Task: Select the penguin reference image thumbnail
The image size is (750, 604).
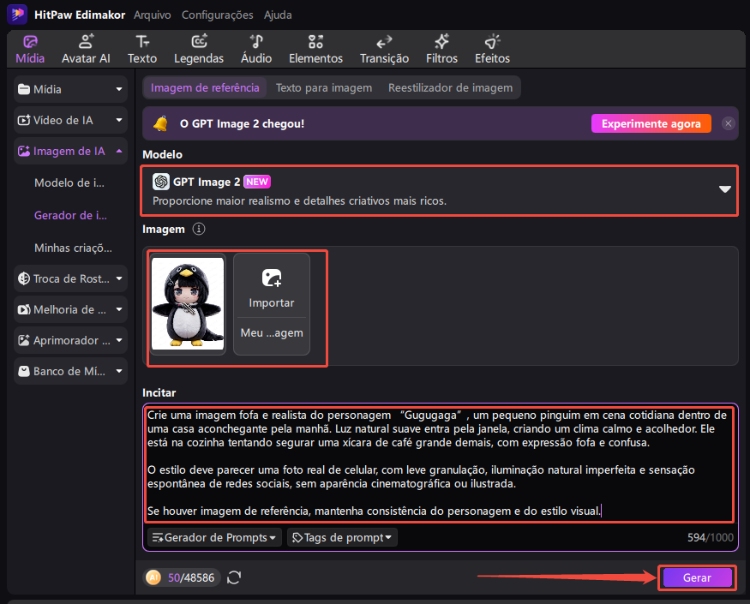Action: (x=188, y=304)
